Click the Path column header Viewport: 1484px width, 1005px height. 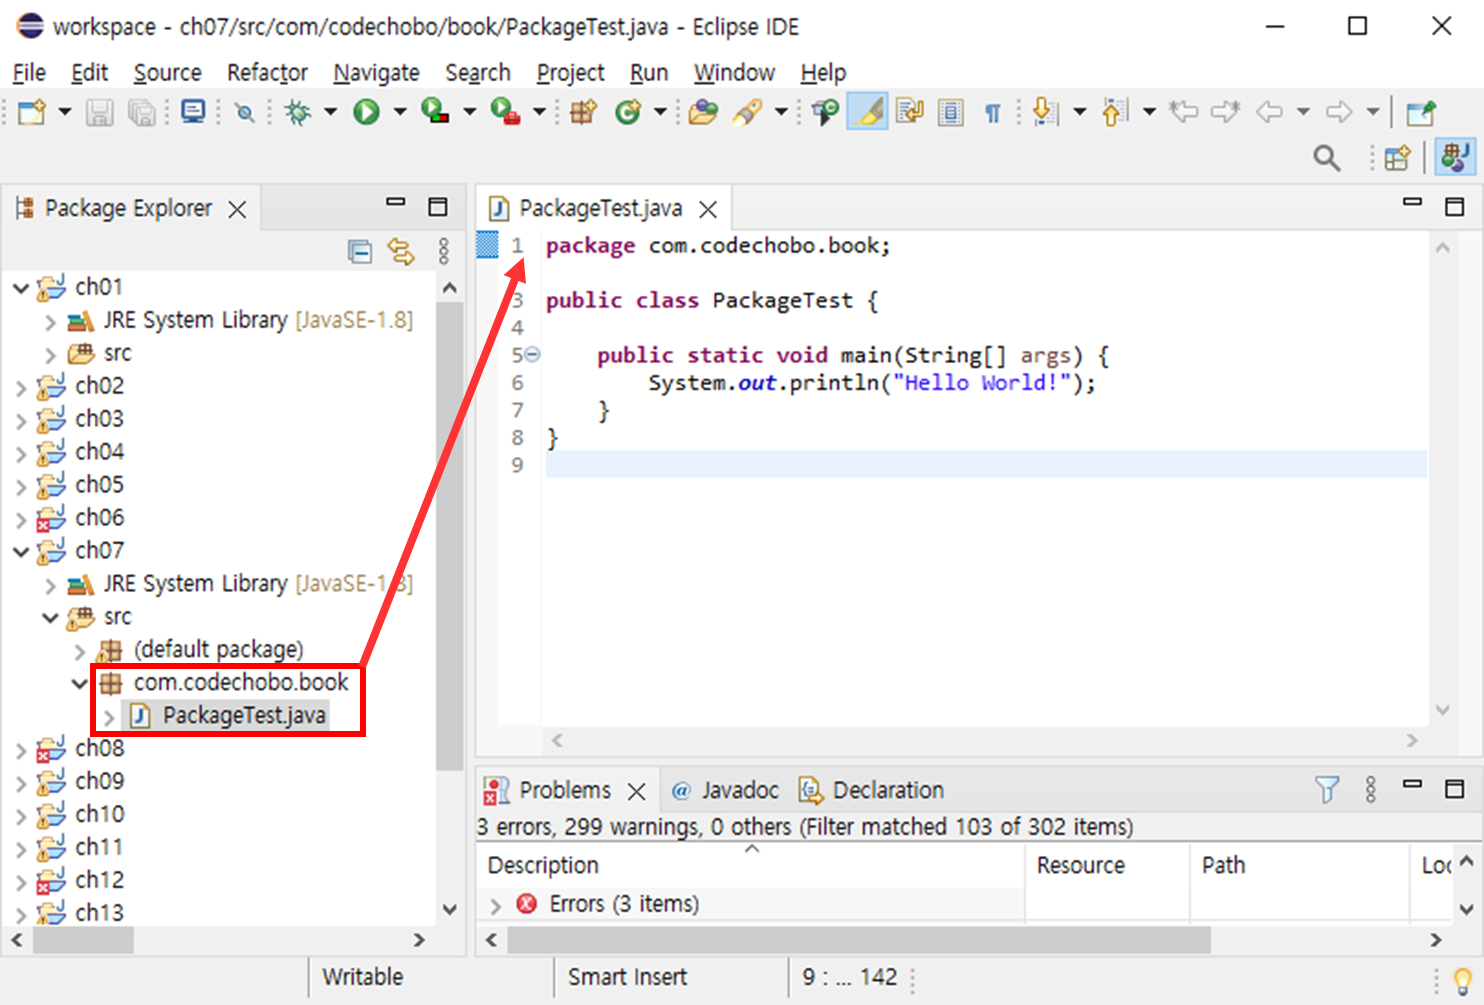click(x=1299, y=866)
